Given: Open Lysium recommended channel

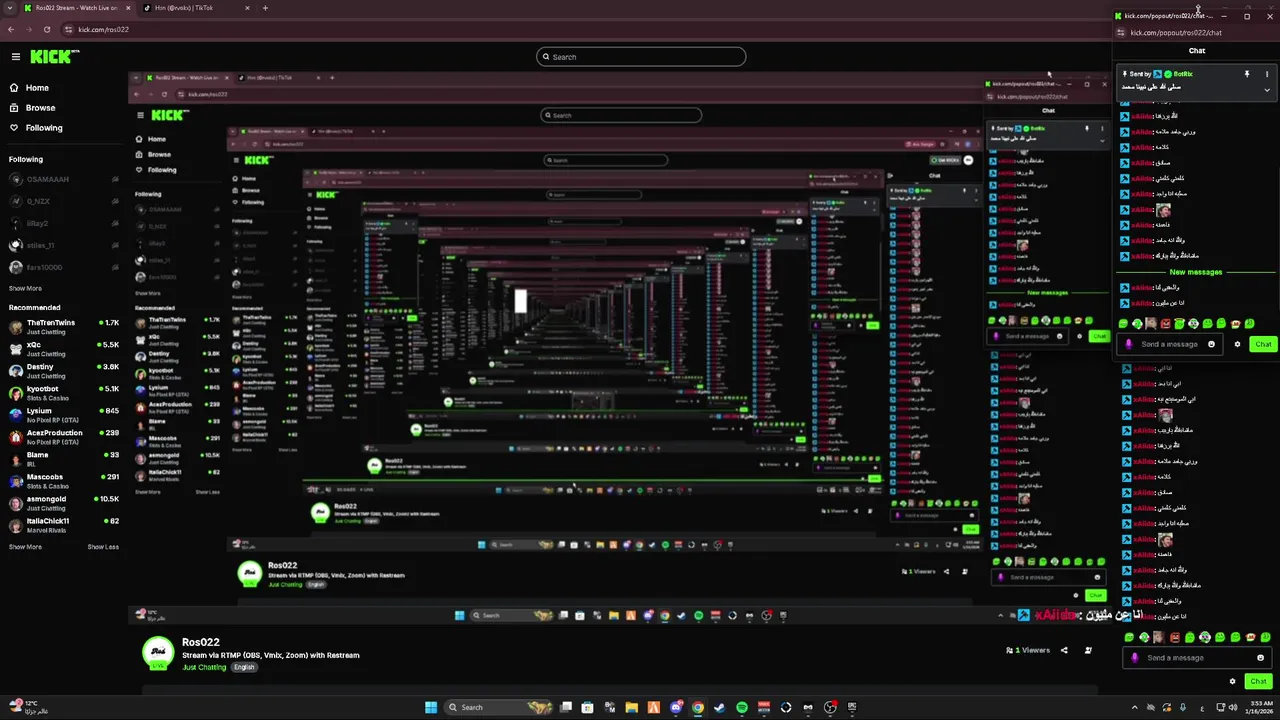Looking at the screenshot, I should [64, 415].
